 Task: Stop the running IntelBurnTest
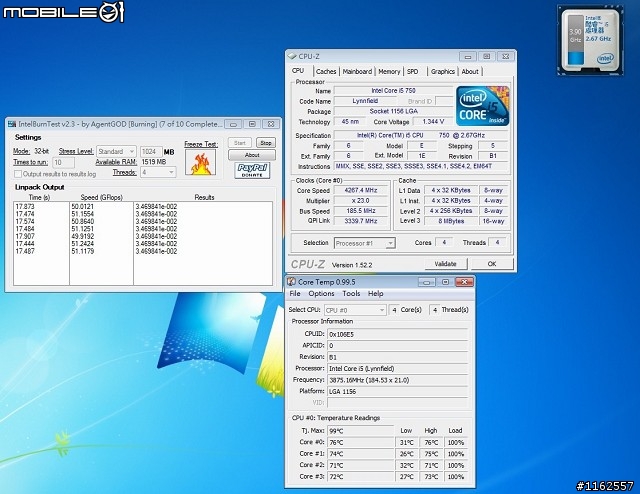click(x=266, y=143)
